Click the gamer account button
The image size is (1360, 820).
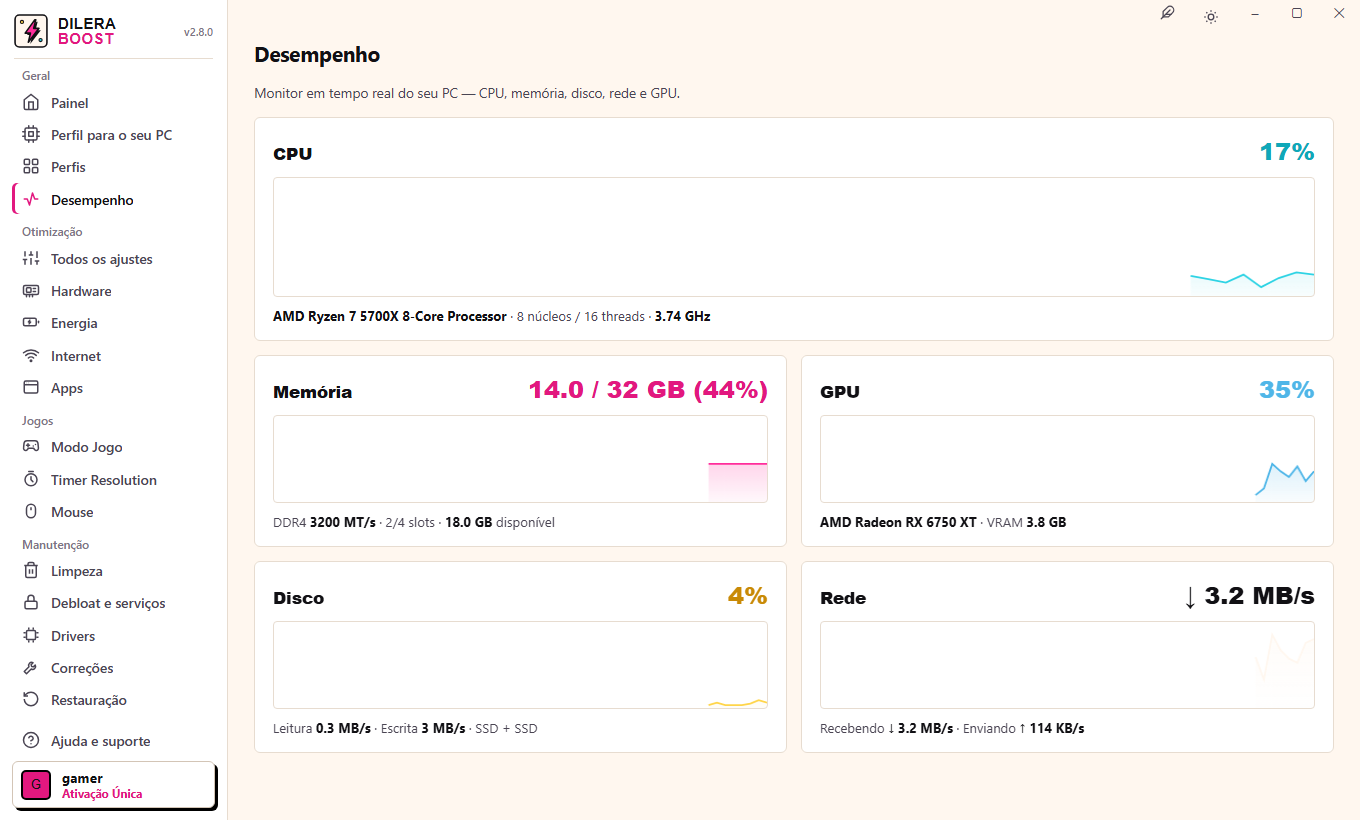tap(114, 785)
